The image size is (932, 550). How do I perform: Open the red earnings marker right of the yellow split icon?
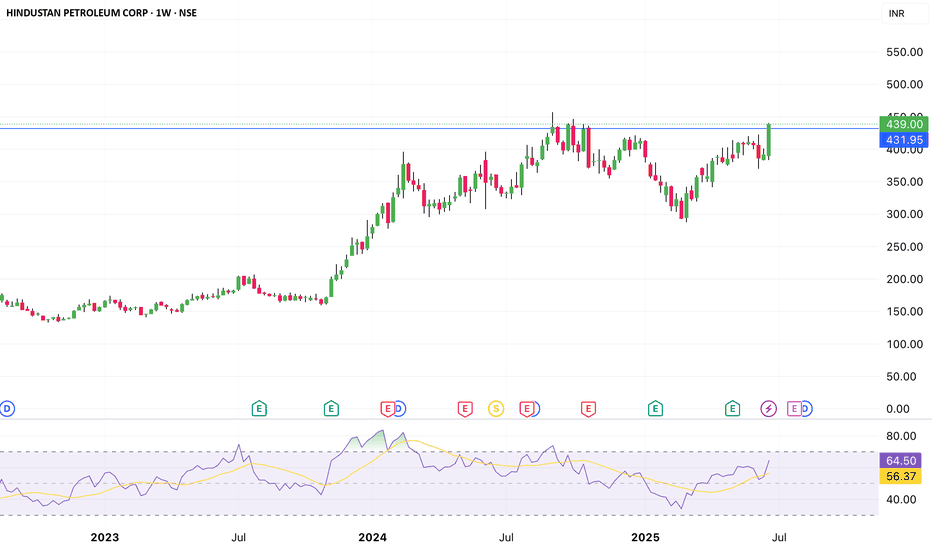tap(526, 408)
